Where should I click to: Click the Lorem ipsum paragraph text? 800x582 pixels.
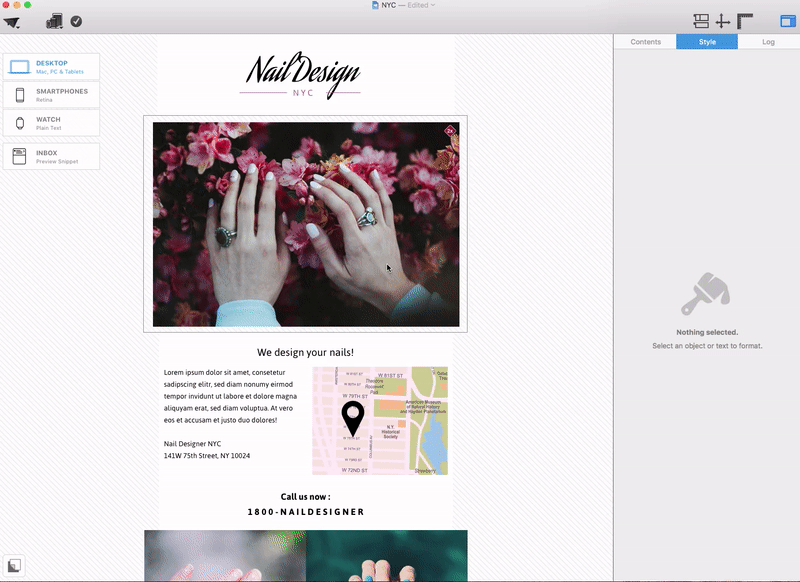(x=231, y=396)
